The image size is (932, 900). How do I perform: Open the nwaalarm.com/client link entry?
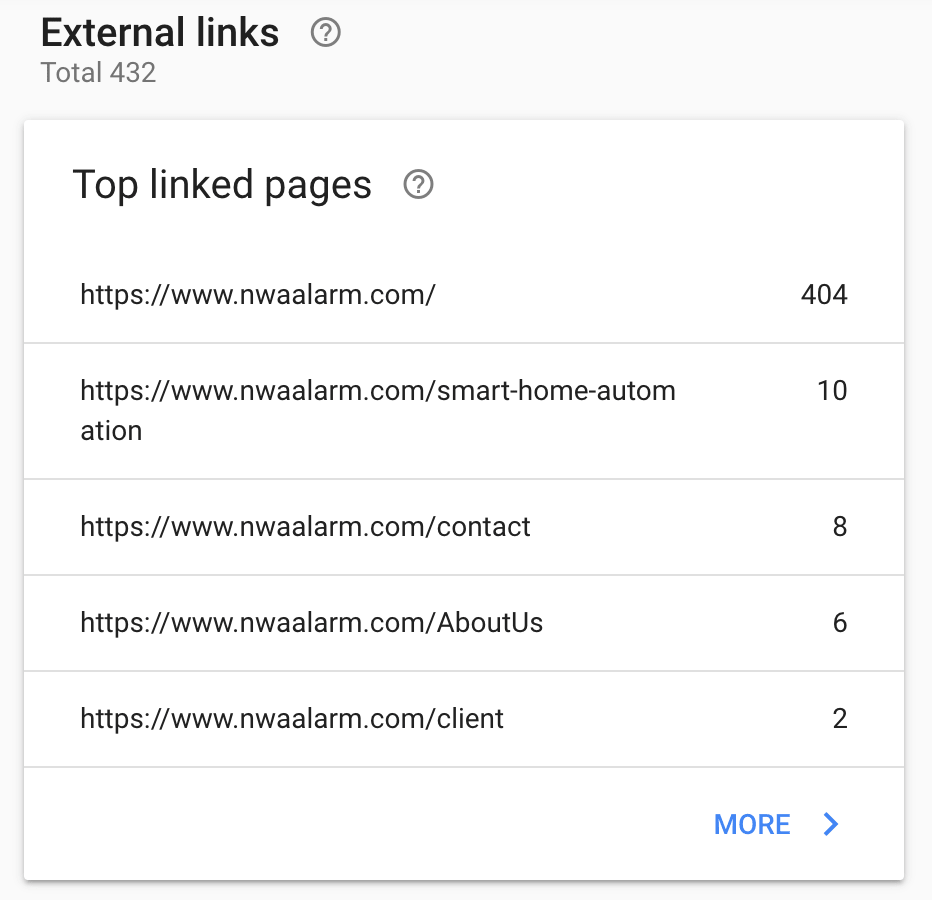tap(292, 718)
